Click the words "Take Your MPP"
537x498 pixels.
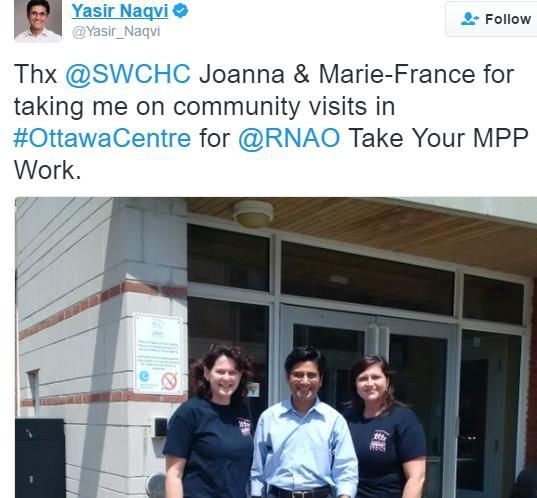coord(438,138)
